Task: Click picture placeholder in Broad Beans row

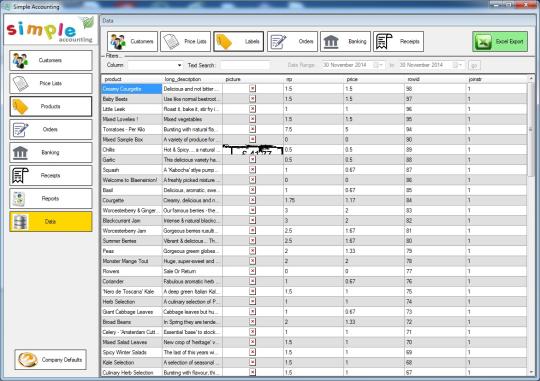Action: (252, 322)
